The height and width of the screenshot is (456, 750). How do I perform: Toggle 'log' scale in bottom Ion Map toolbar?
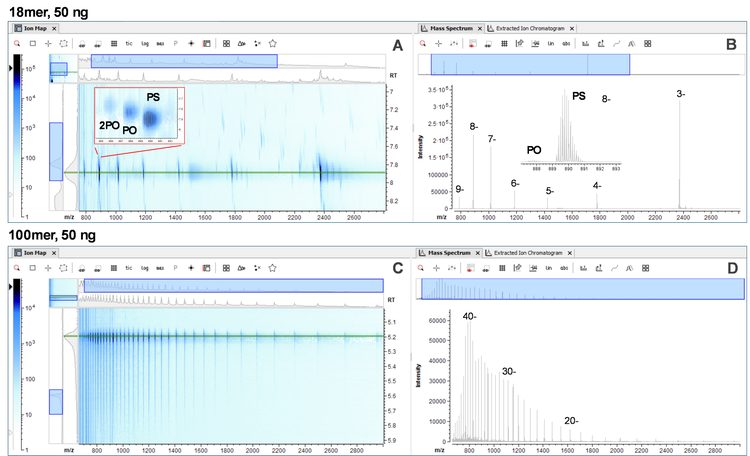coord(145,268)
